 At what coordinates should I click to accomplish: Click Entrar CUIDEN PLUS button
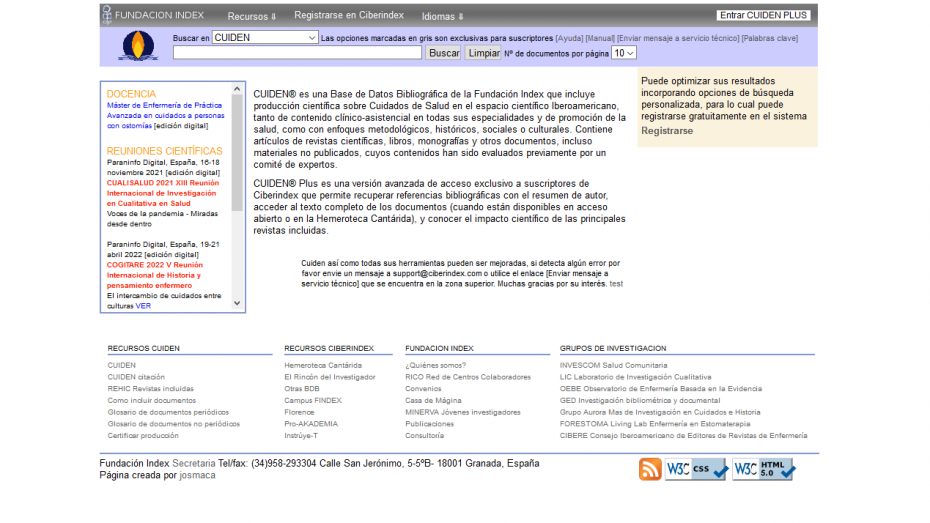763,15
